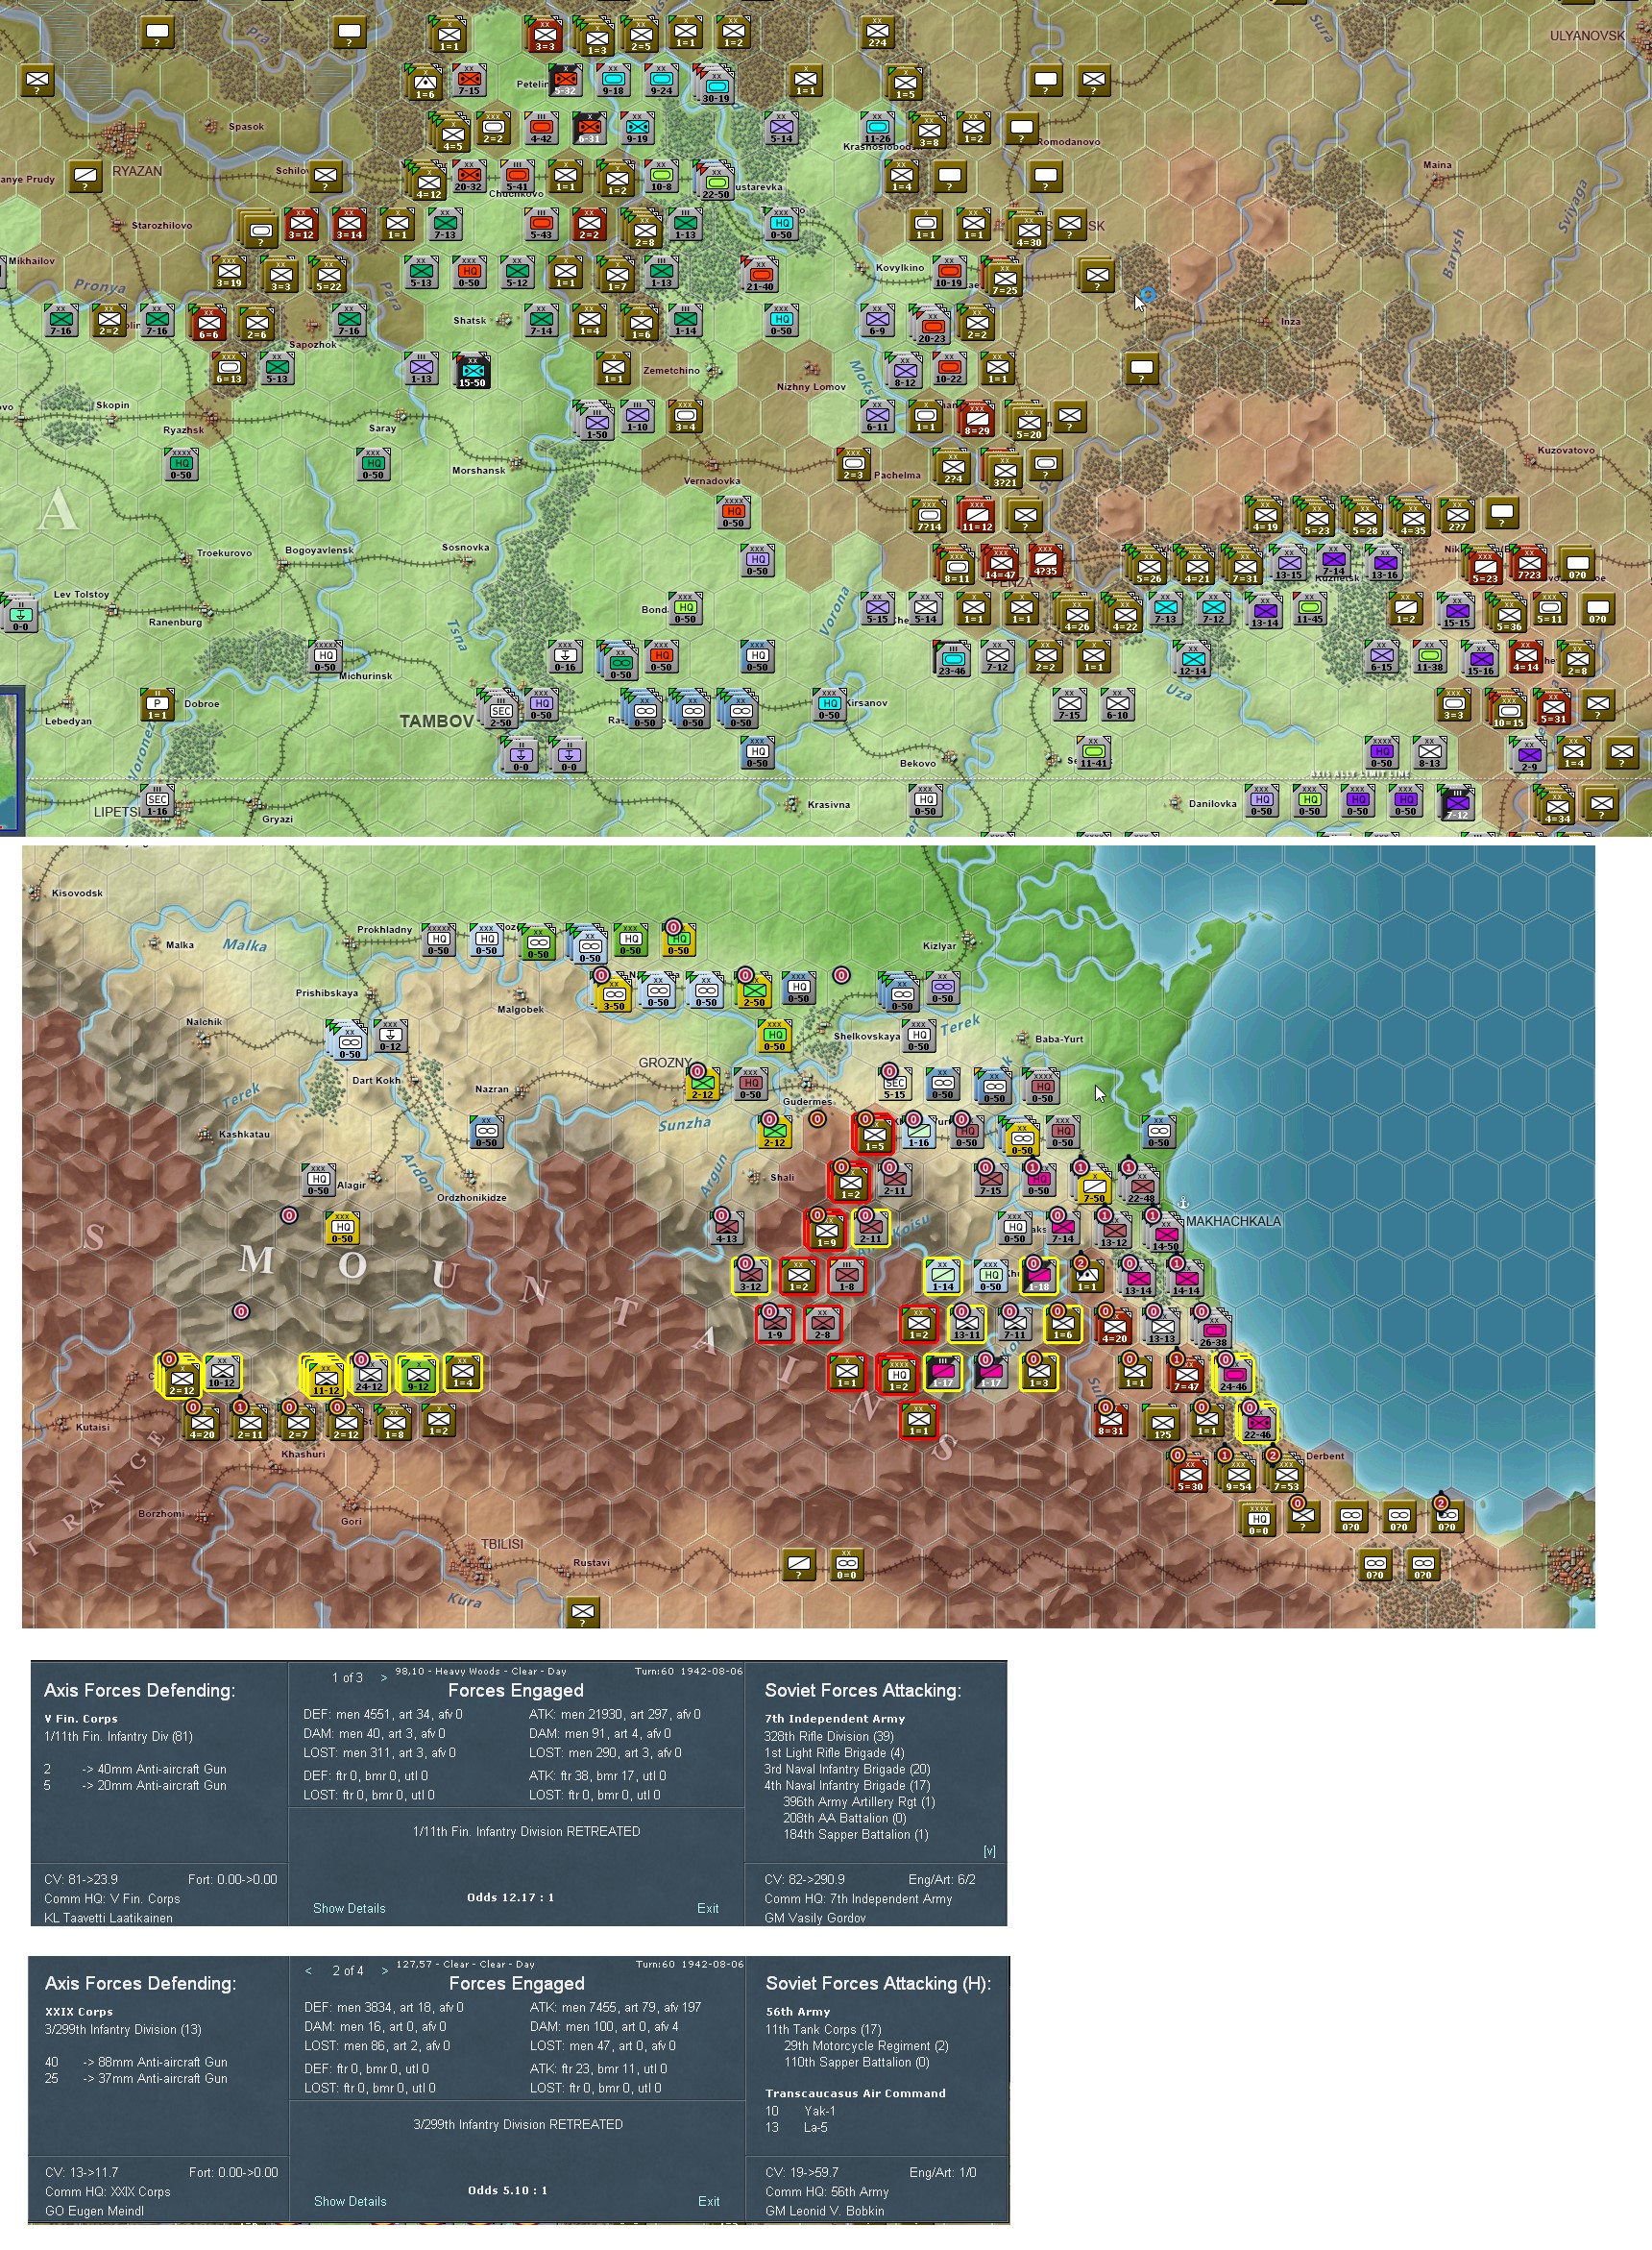Select the 10-12 unit counter
The width and height of the screenshot is (1652, 2250).
tap(222, 1371)
